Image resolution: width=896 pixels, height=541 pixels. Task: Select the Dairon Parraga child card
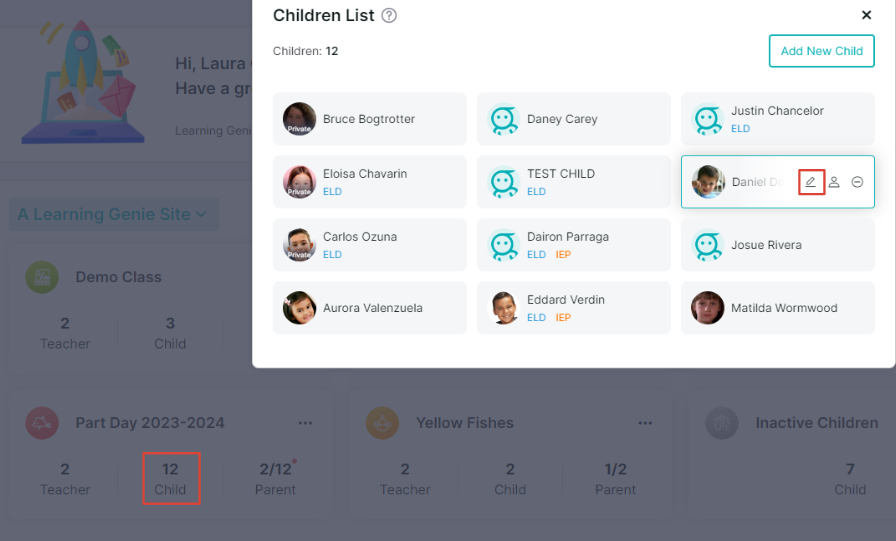574,245
